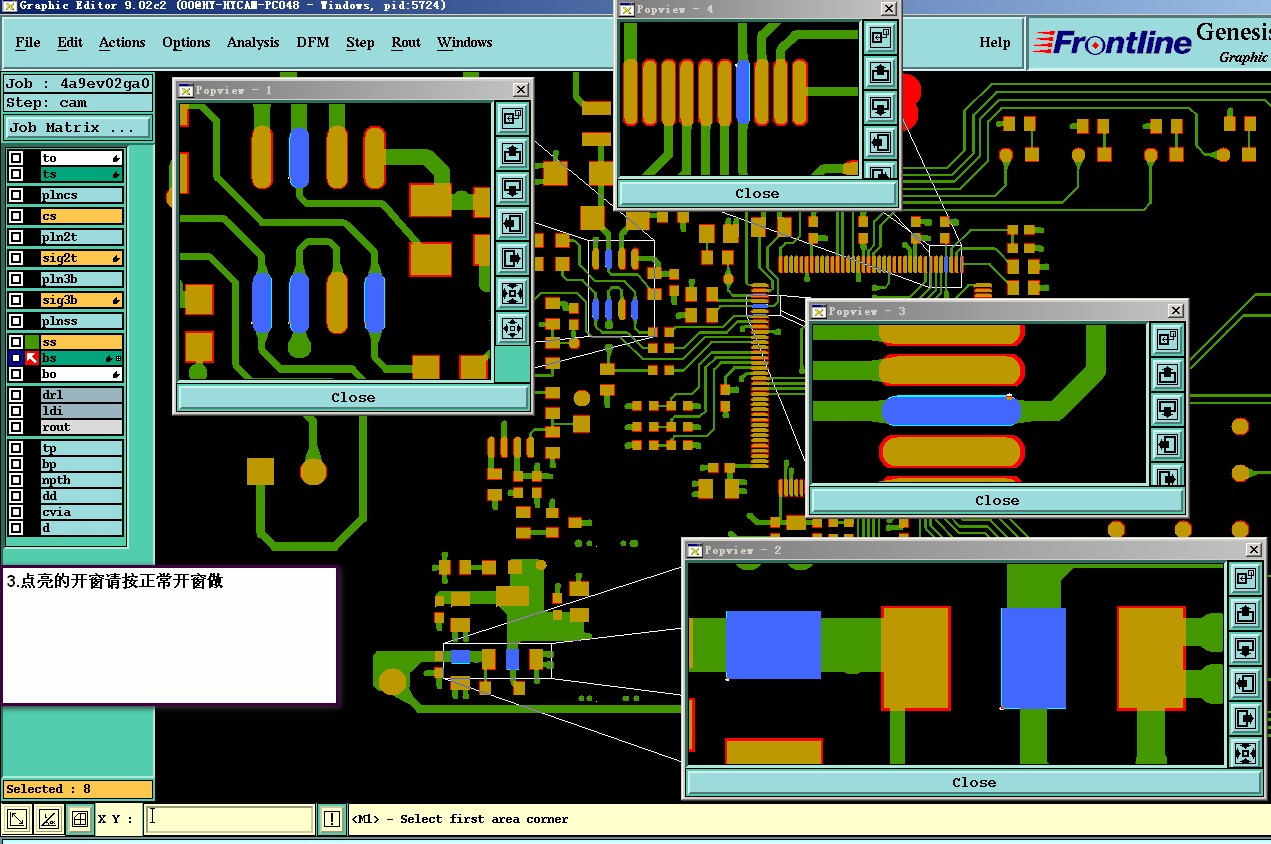Open the Step menu

point(360,42)
